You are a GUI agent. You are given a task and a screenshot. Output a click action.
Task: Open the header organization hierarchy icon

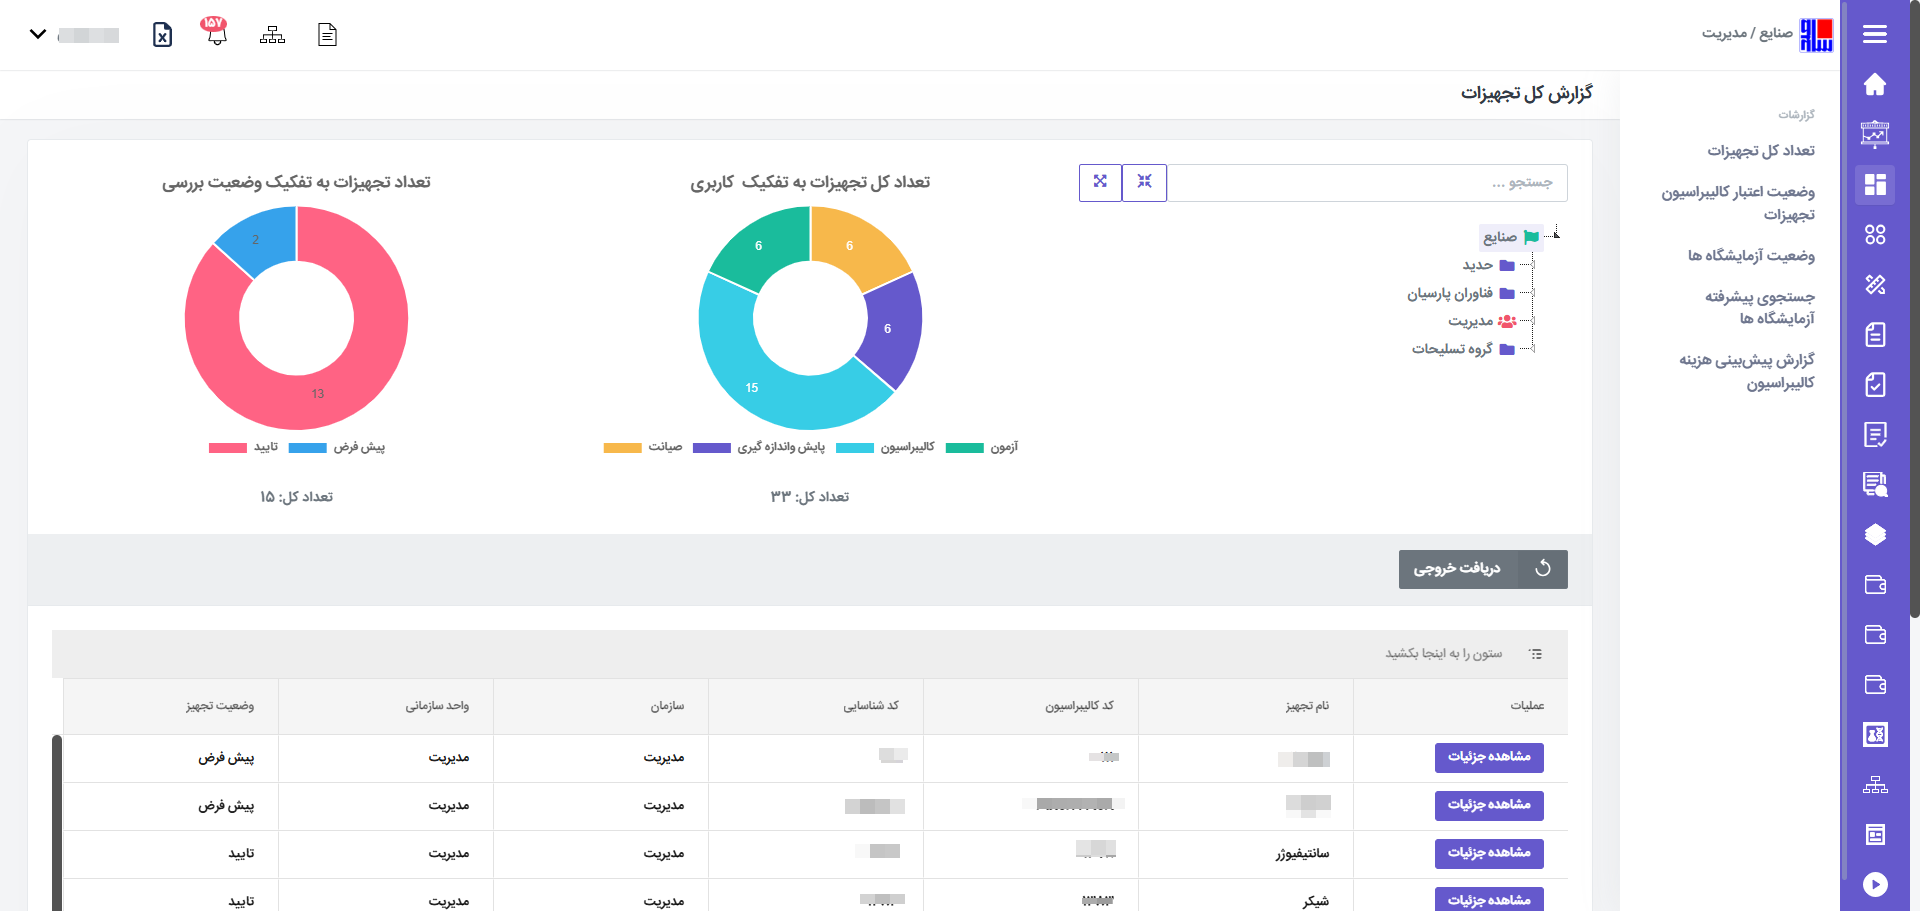tap(272, 35)
